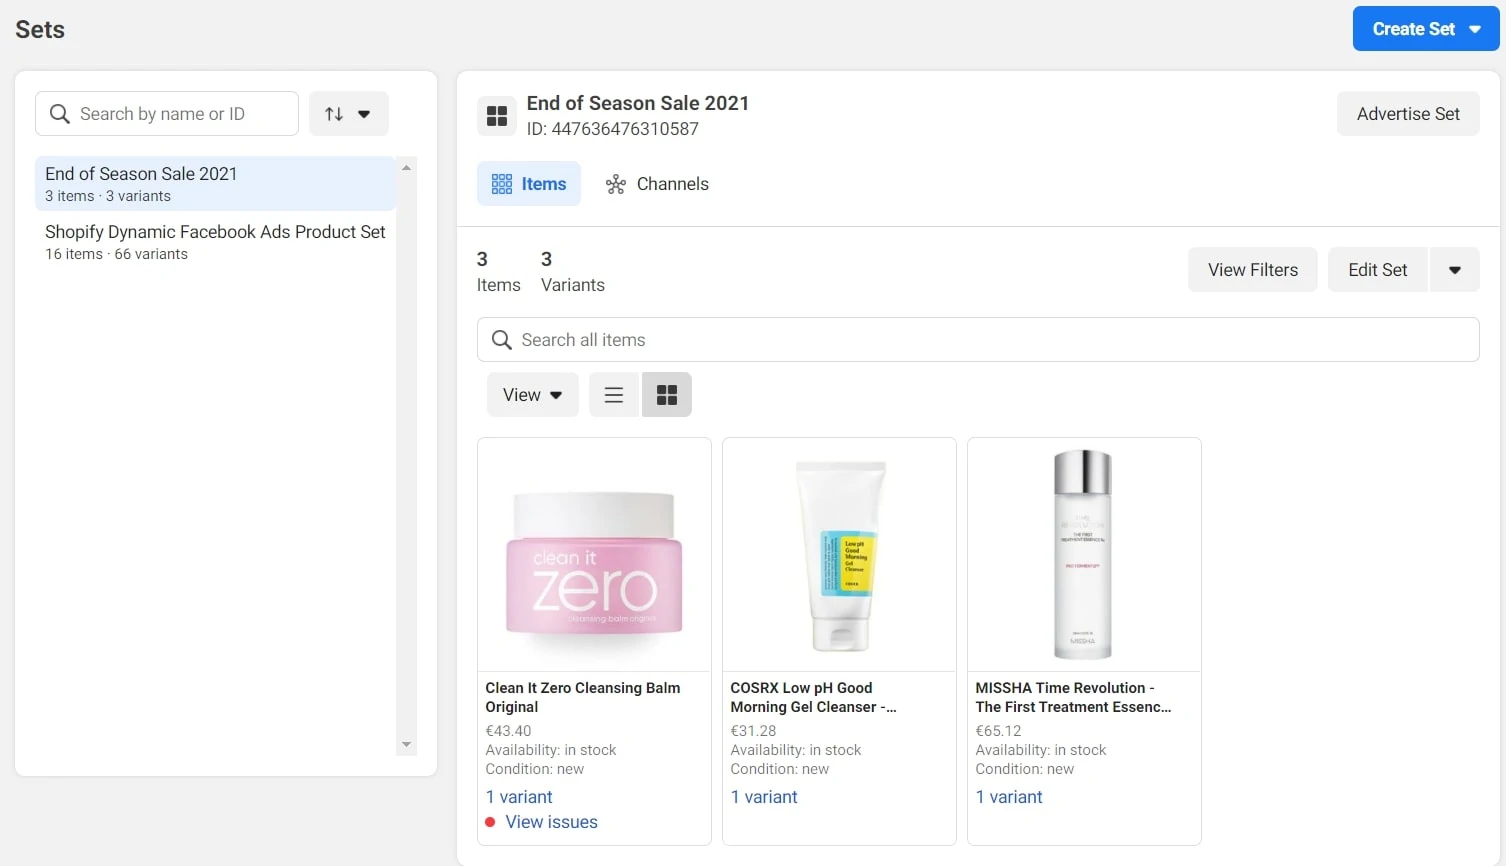Open the View dropdown menu

532,395
